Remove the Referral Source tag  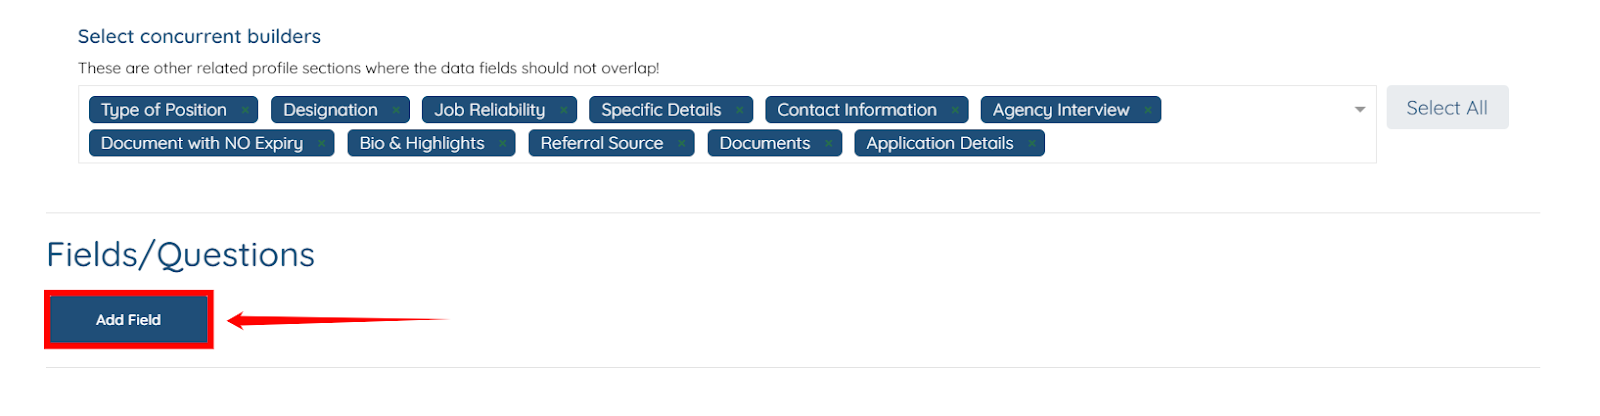(x=682, y=144)
